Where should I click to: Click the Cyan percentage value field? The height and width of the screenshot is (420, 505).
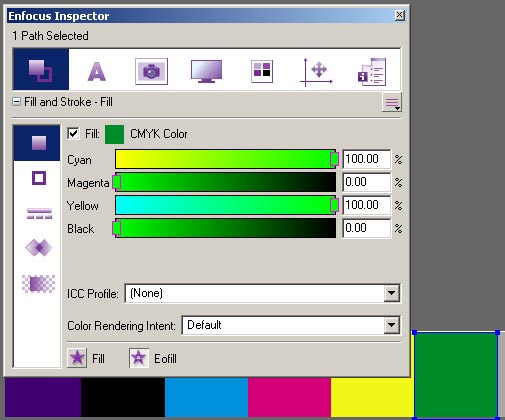click(x=366, y=159)
